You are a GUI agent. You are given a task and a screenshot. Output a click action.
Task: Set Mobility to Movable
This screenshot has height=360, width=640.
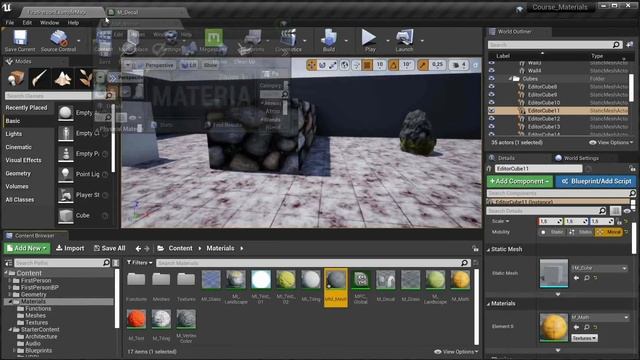(608, 232)
